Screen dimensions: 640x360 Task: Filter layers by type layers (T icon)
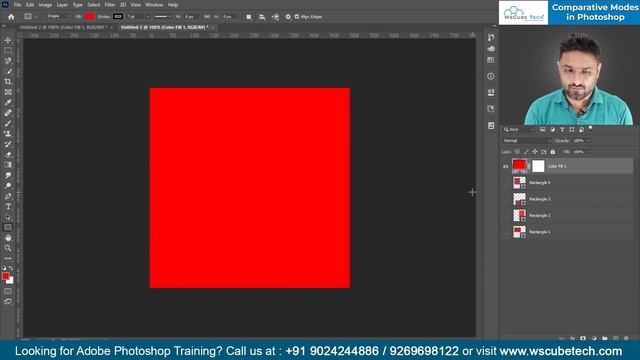[x=562, y=129]
